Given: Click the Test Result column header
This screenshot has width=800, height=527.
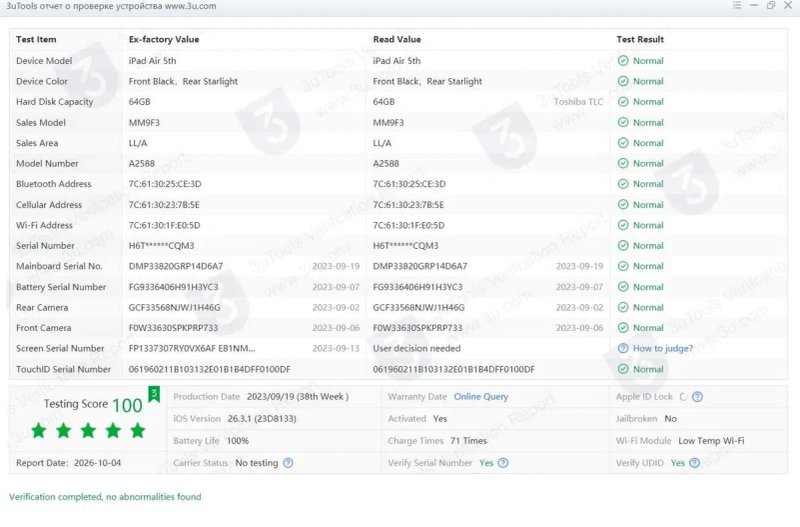Looking at the screenshot, I should tap(640, 39).
